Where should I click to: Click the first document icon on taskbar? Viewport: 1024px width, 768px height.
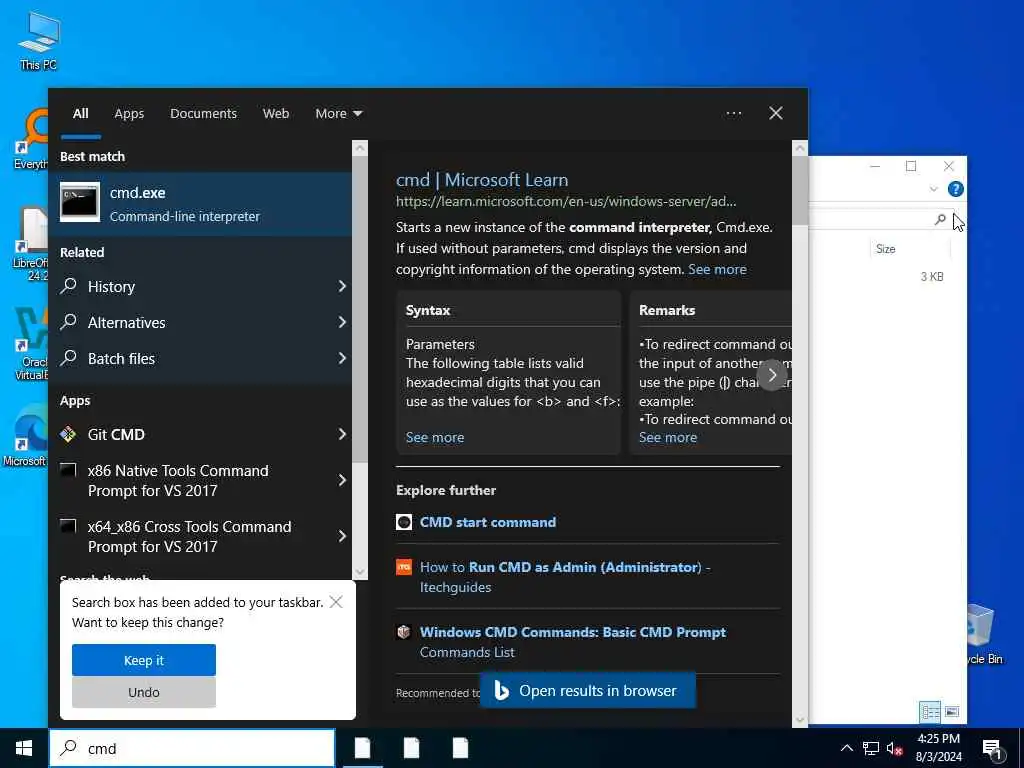click(x=362, y=748)
